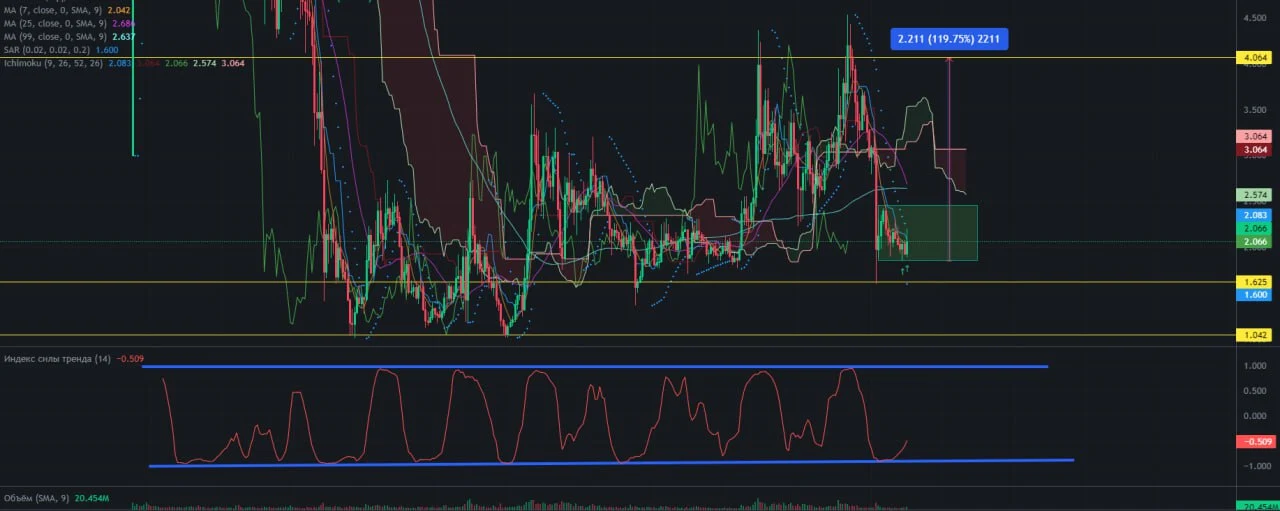The width and height of the screenshot is (1280, 511).
Task: Click the blue 2.211 (119.75%) measurement label
Action: (948, 40)
